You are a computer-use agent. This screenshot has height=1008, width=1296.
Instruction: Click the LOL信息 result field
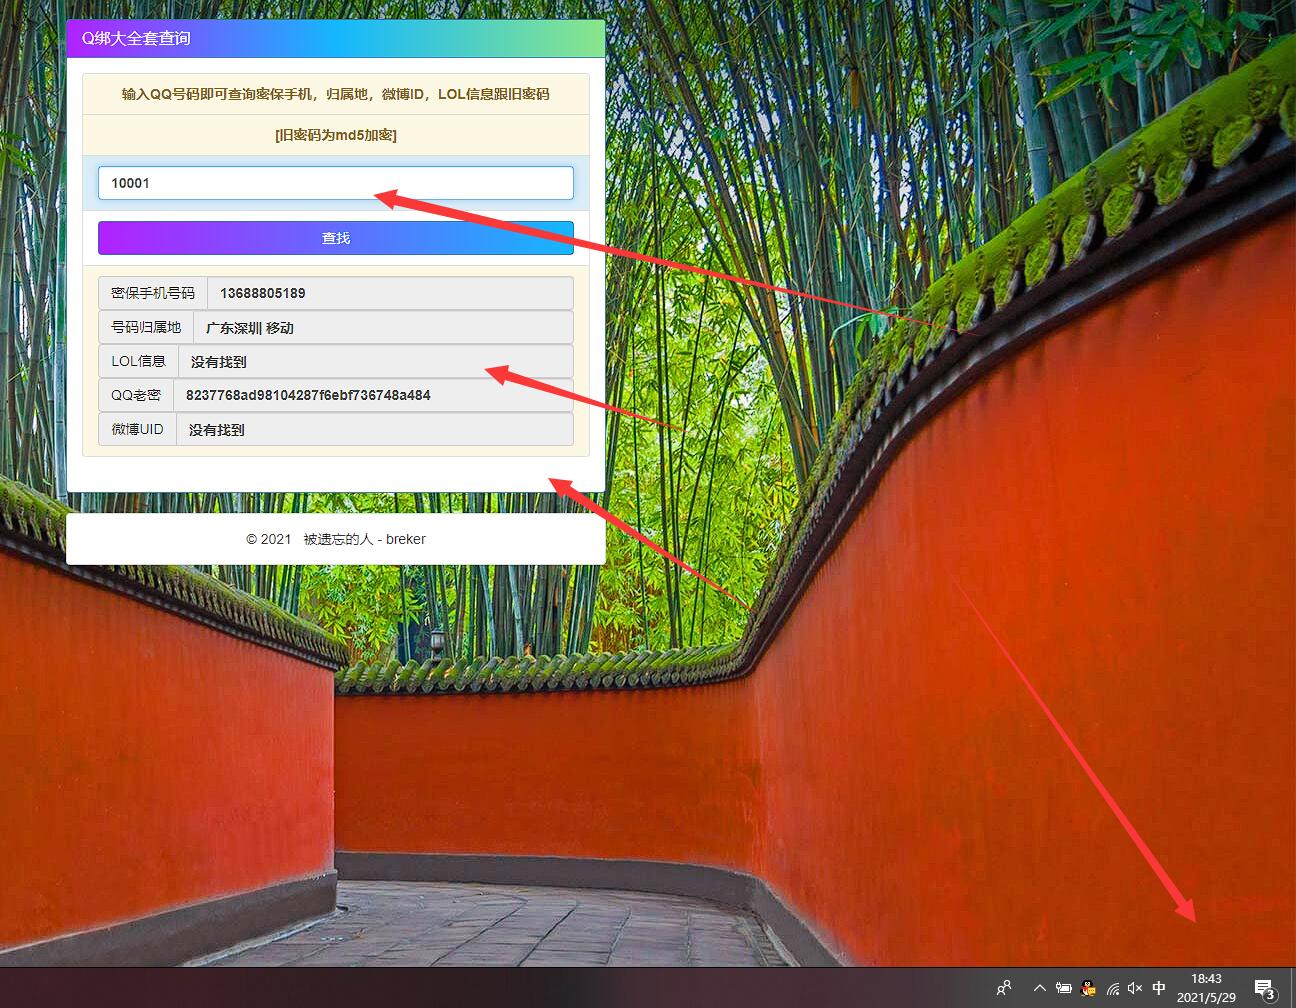(x=375, y=361)
